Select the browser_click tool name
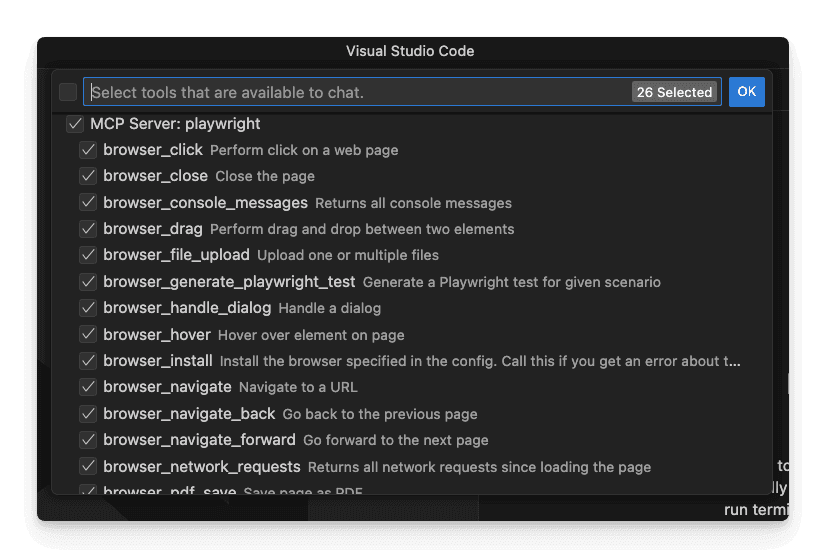826x558 pixels. point(153,150)
